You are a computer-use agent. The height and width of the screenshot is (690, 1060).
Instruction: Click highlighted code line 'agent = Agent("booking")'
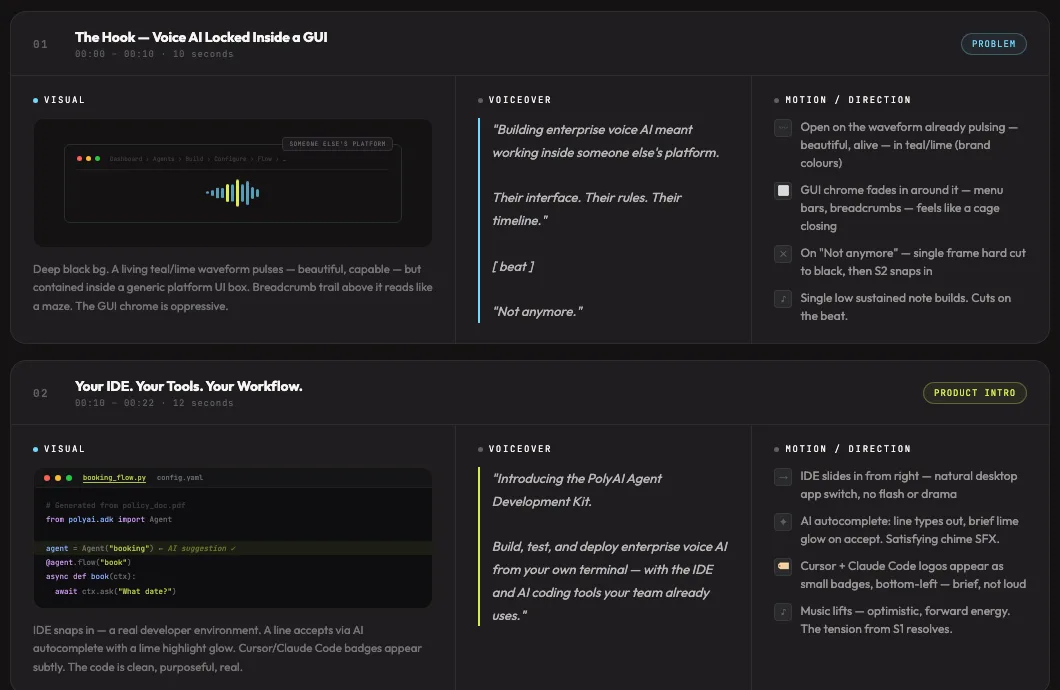coord(233,549)
